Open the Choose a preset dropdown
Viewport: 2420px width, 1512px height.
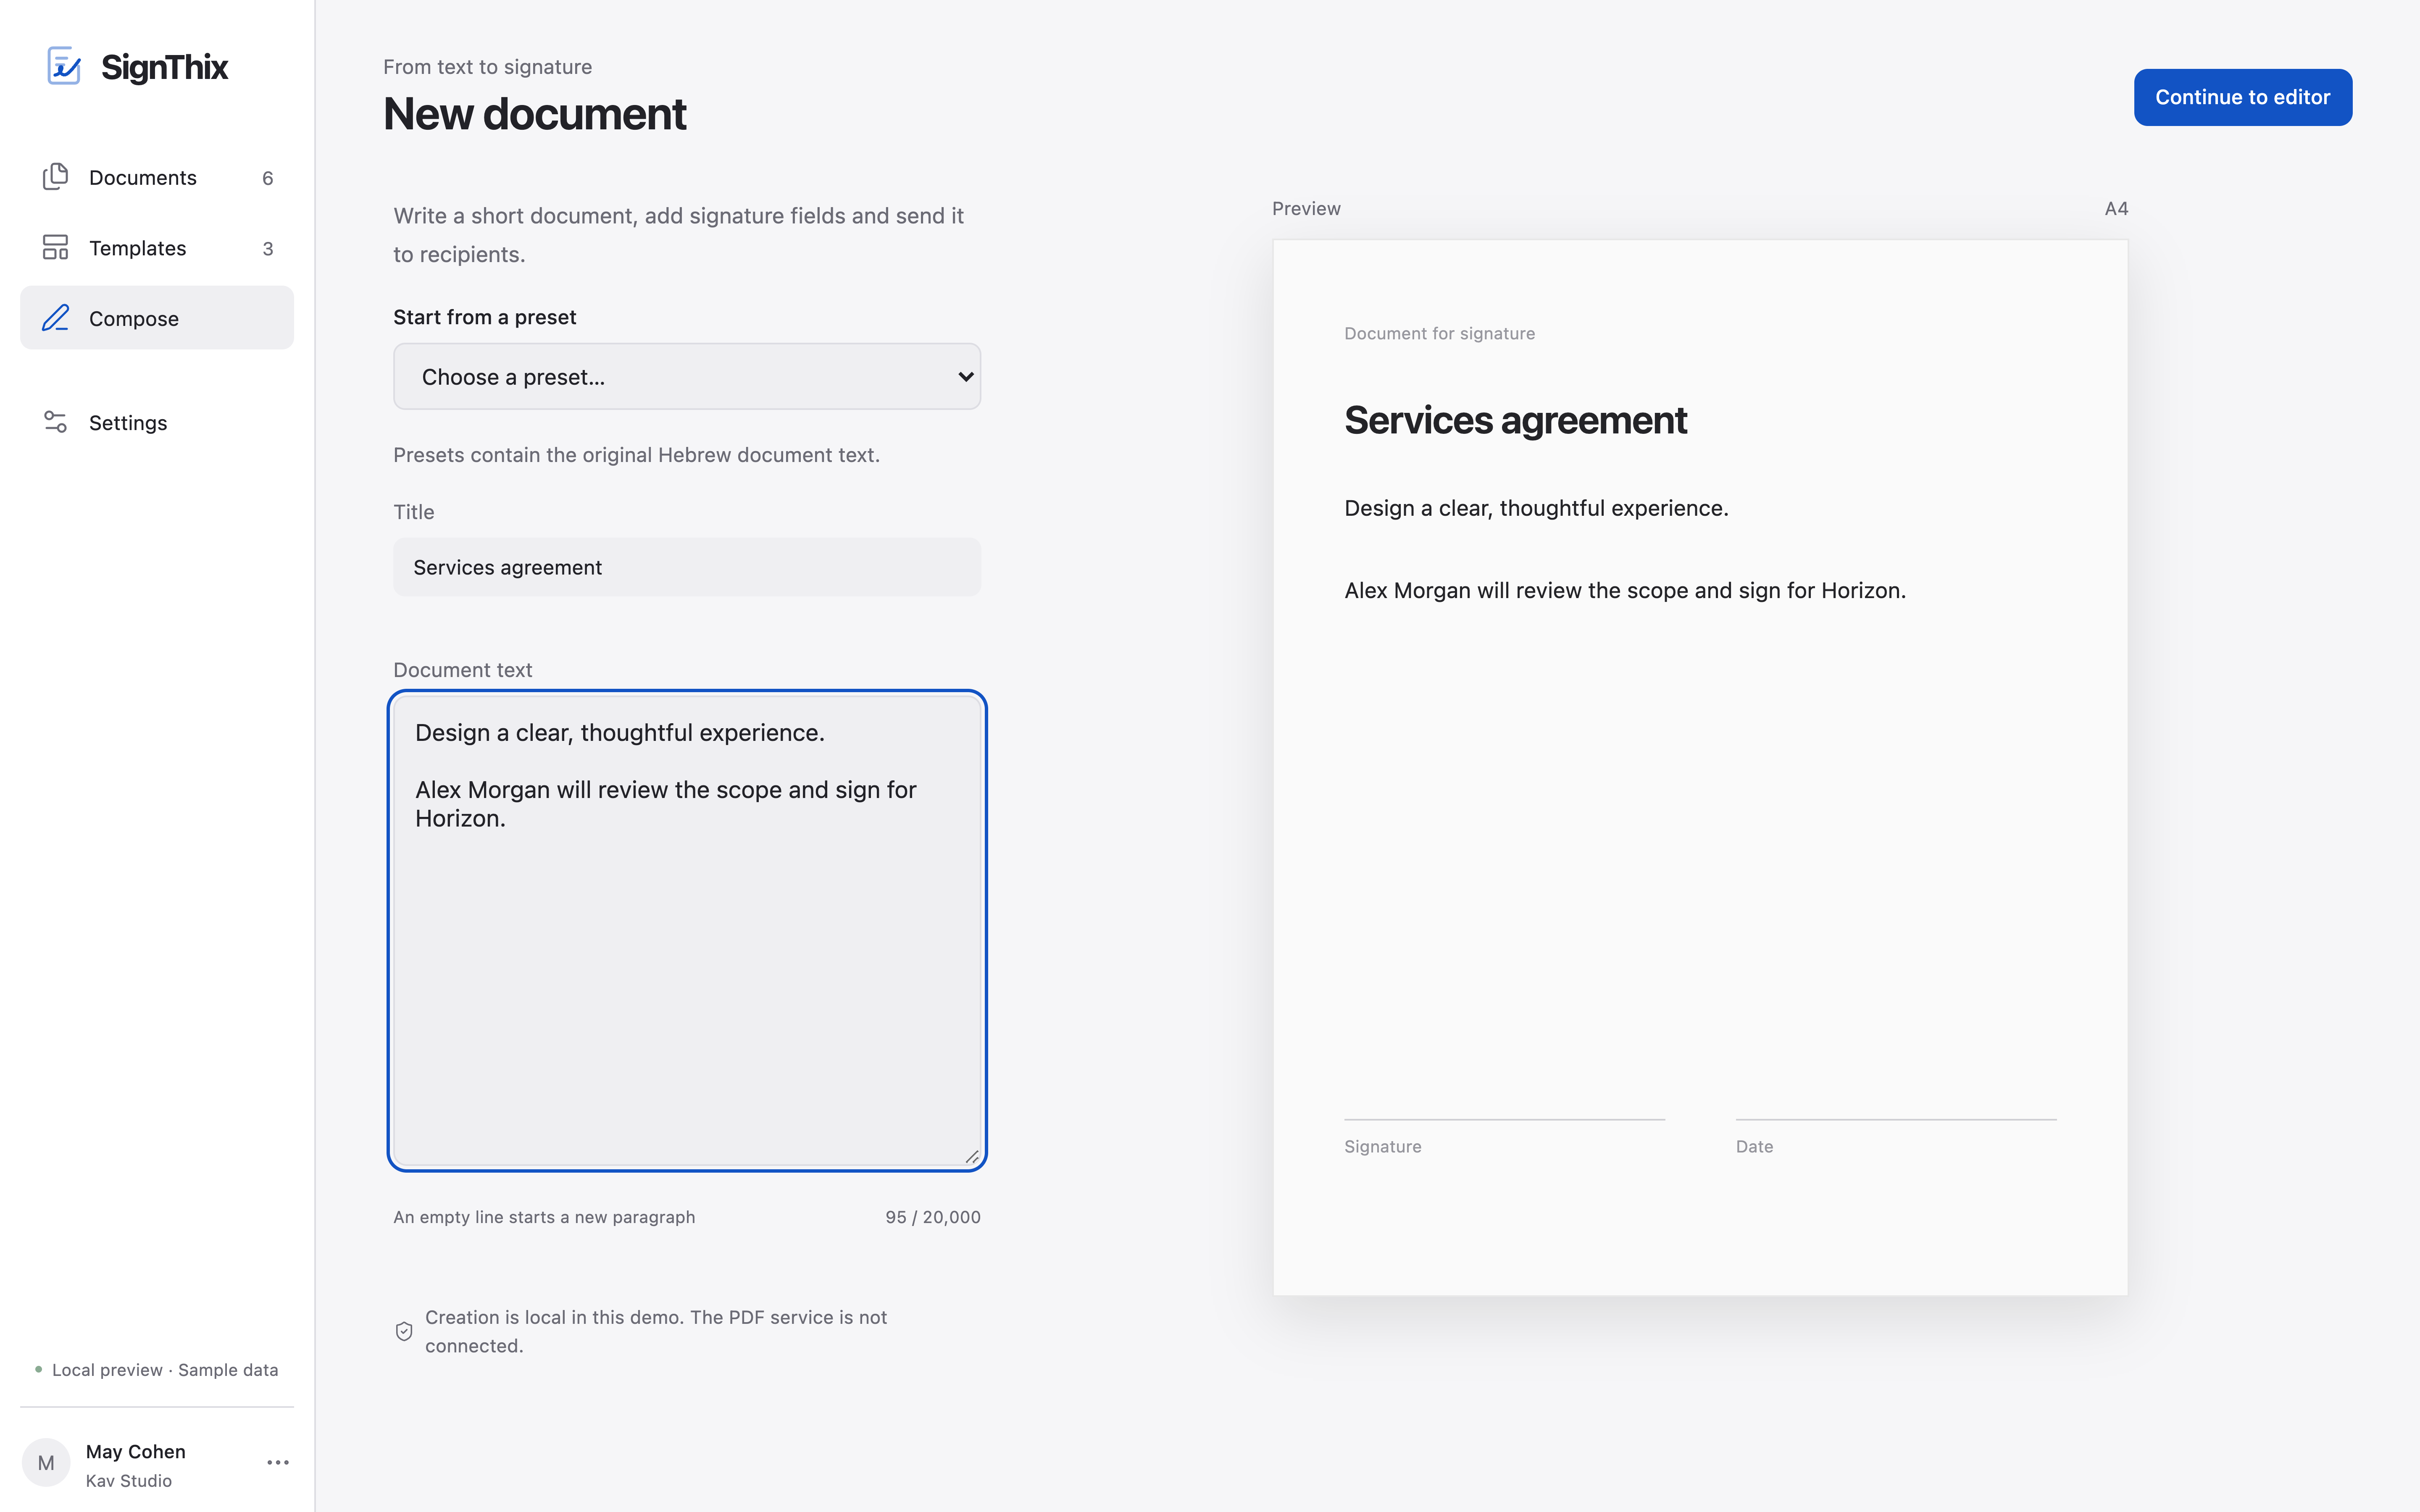687,376
